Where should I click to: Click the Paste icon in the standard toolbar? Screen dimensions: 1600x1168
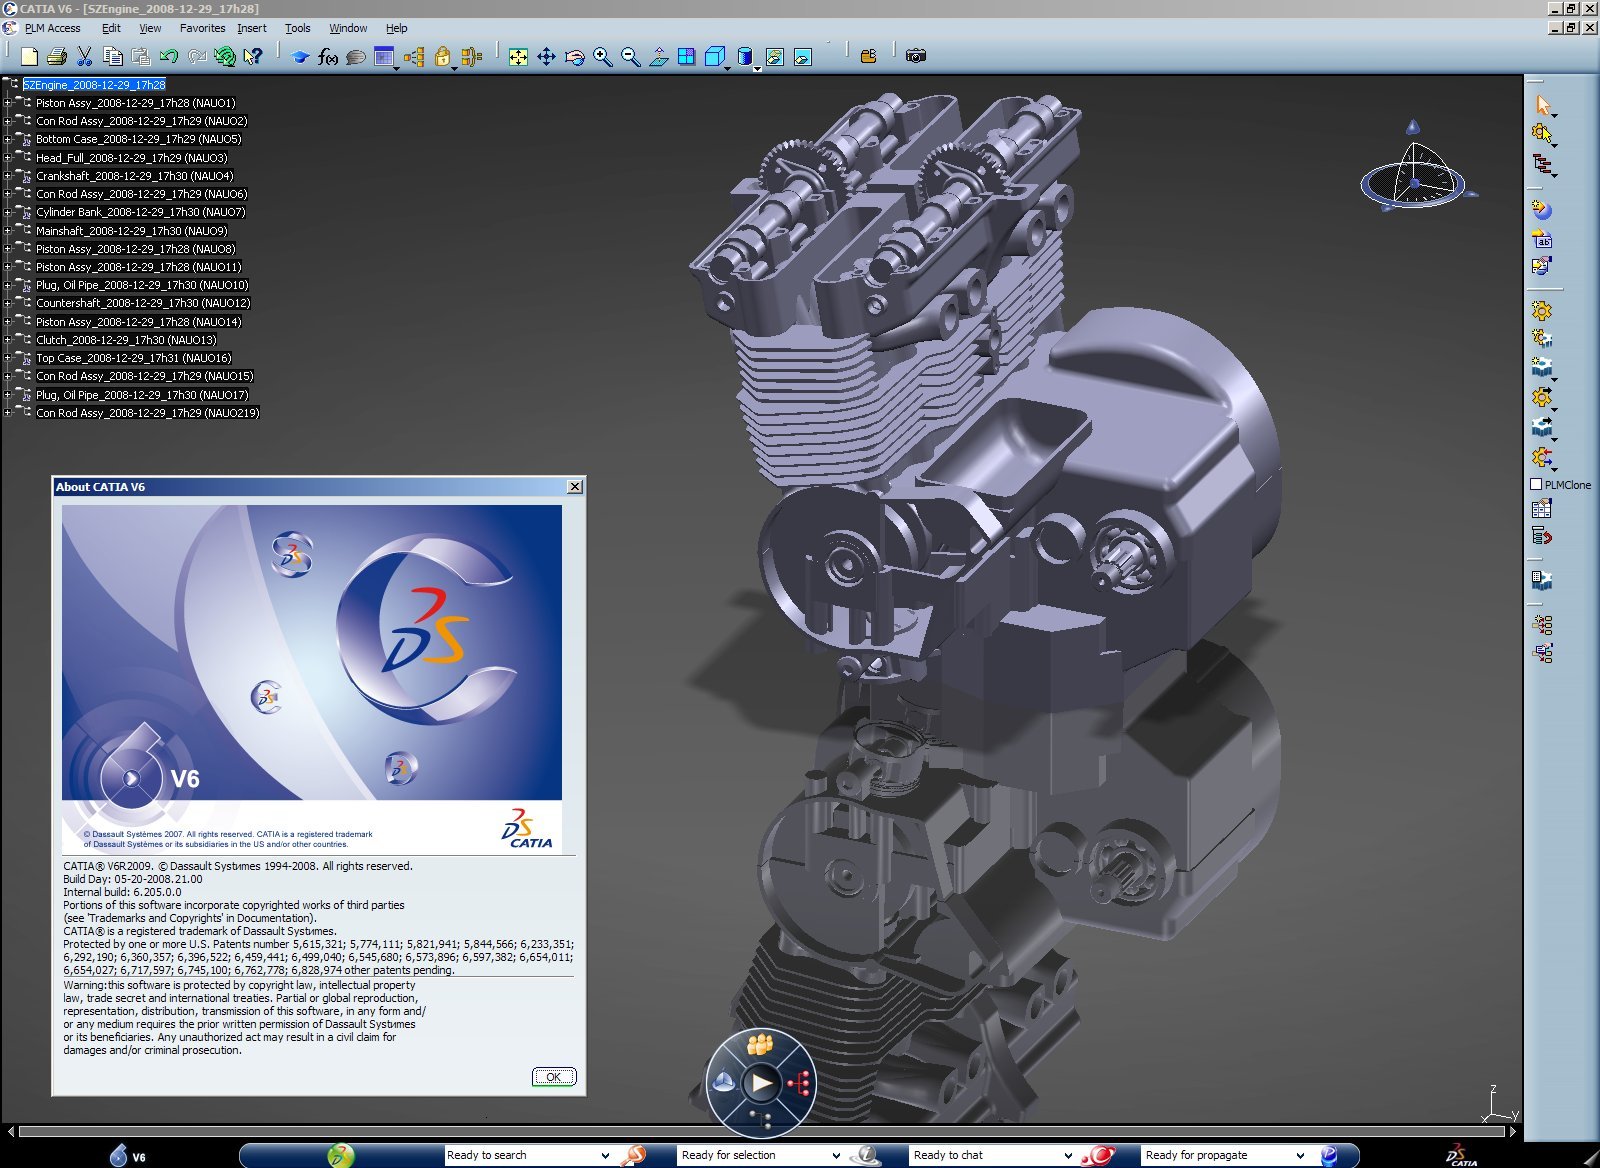coord(141,57)
